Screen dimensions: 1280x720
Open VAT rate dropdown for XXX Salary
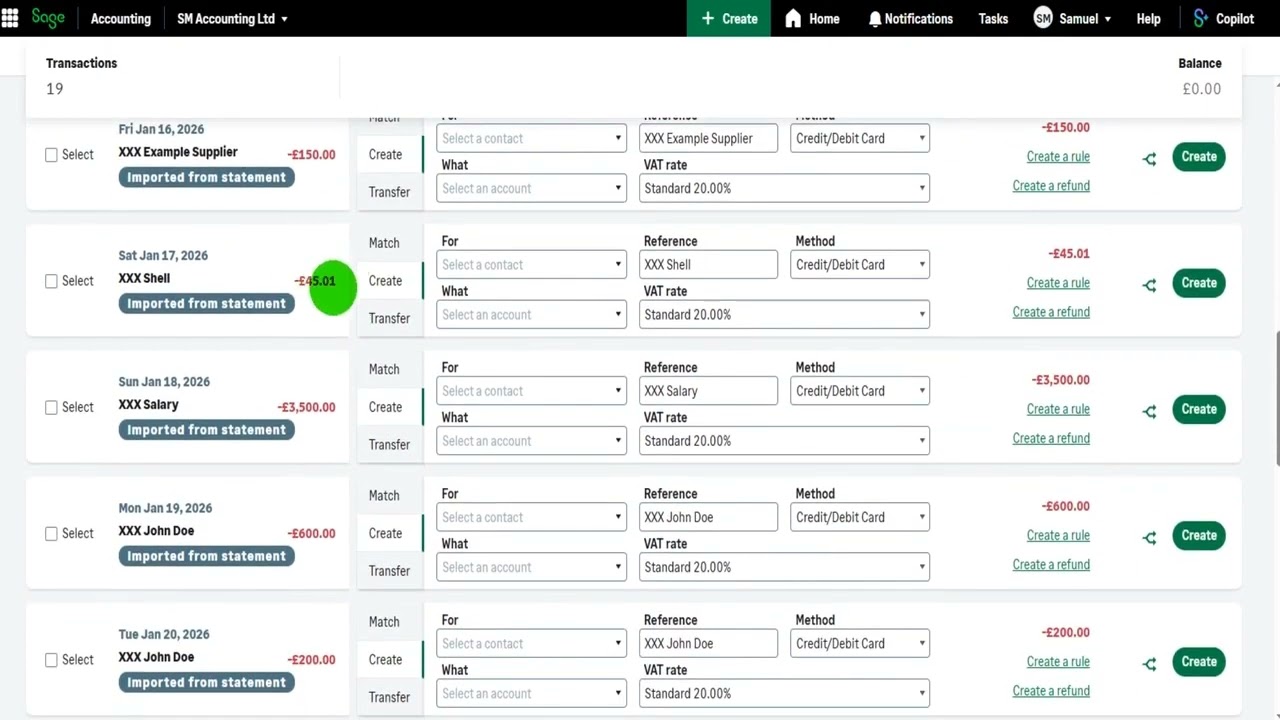(x=784, y=440)
